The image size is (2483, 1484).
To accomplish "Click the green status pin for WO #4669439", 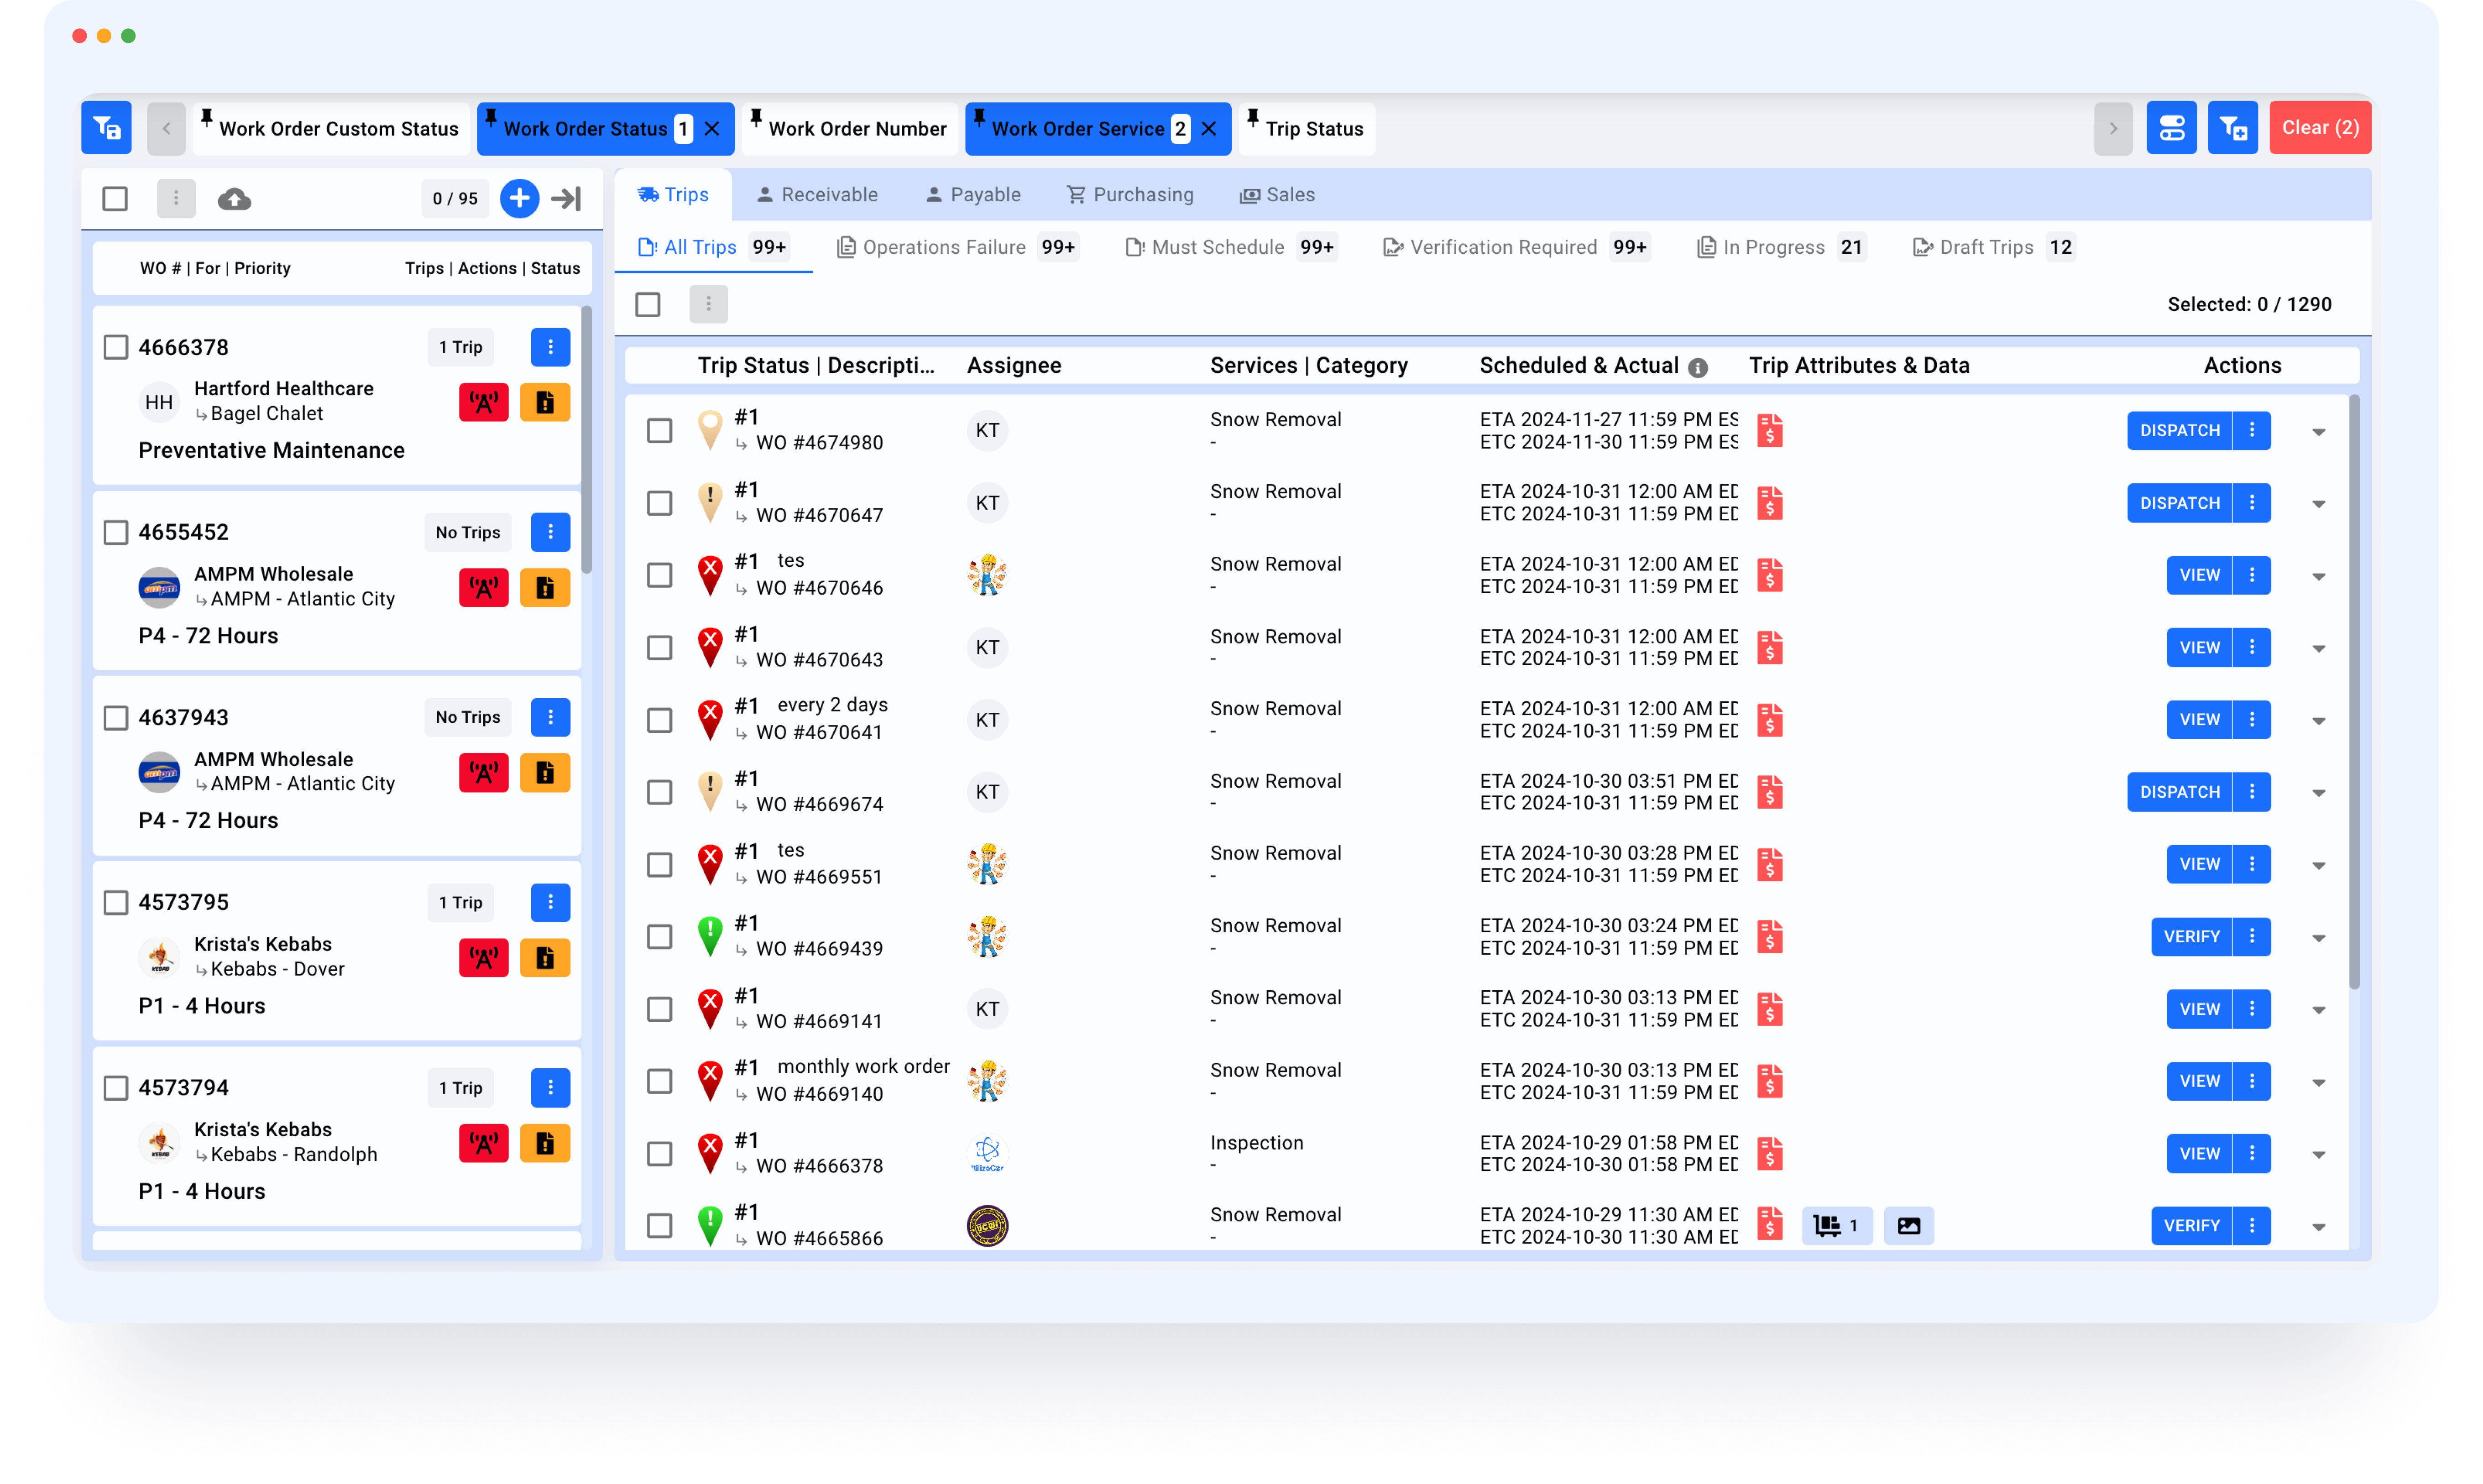I will tap(710, 937).
